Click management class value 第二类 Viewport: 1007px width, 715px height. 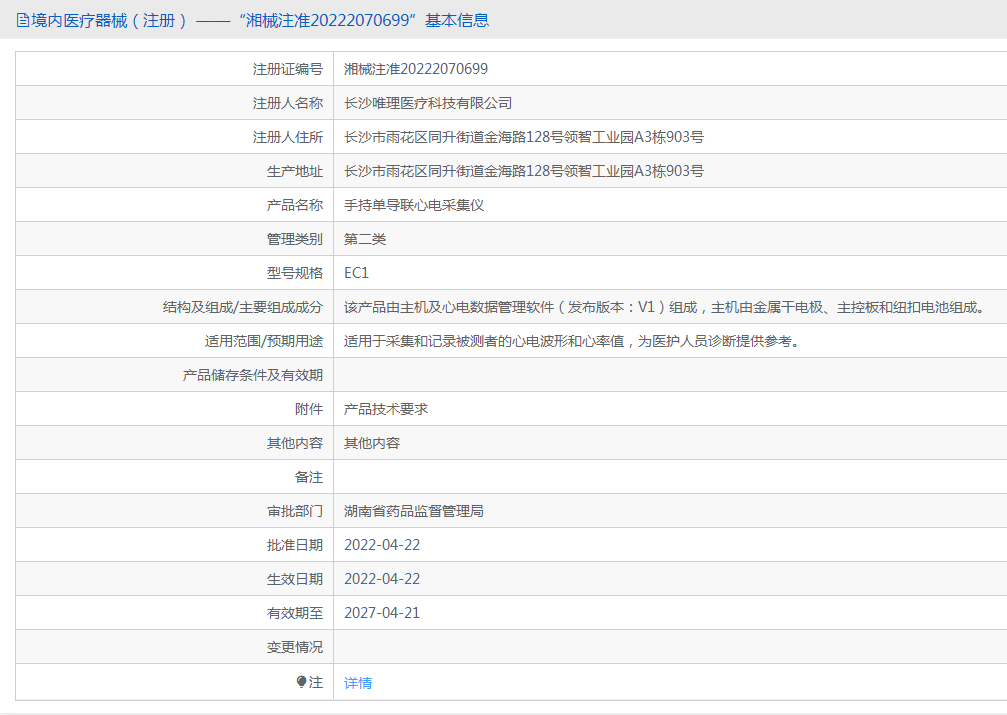365,239
